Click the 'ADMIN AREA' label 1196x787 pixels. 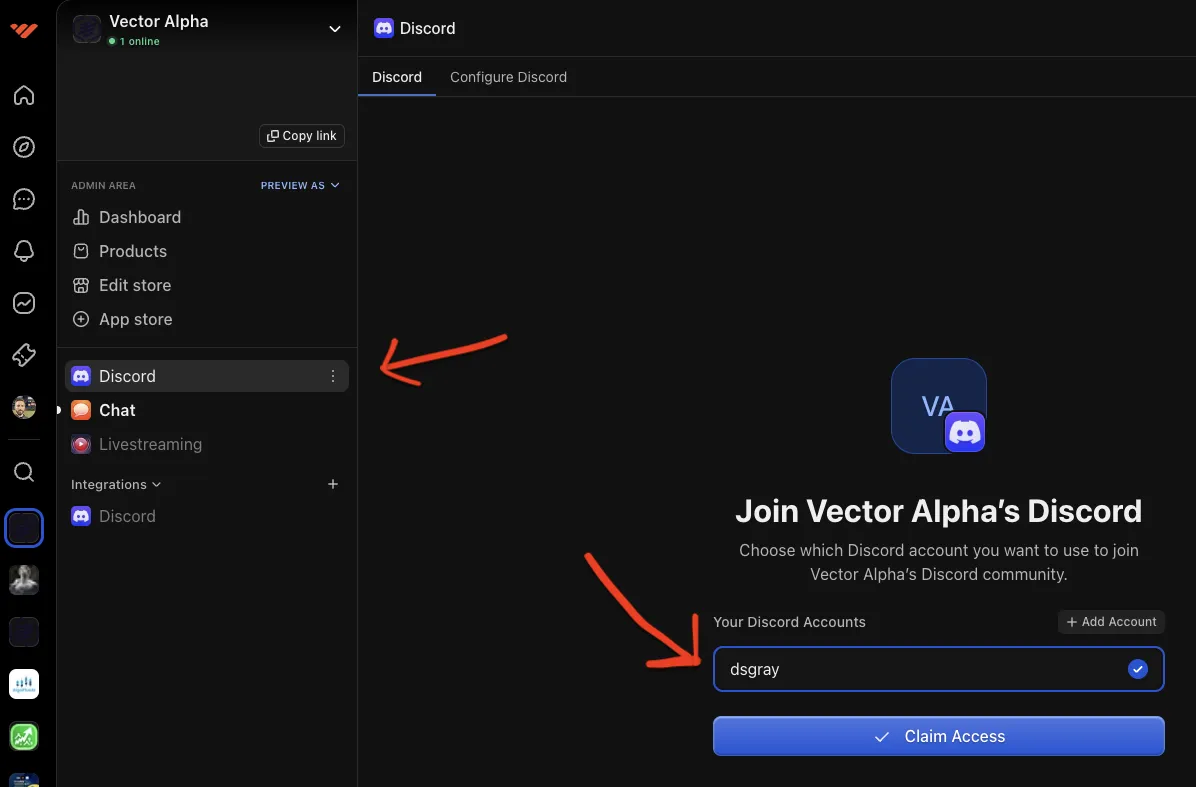pyautogui.click(x=103, y=185)
